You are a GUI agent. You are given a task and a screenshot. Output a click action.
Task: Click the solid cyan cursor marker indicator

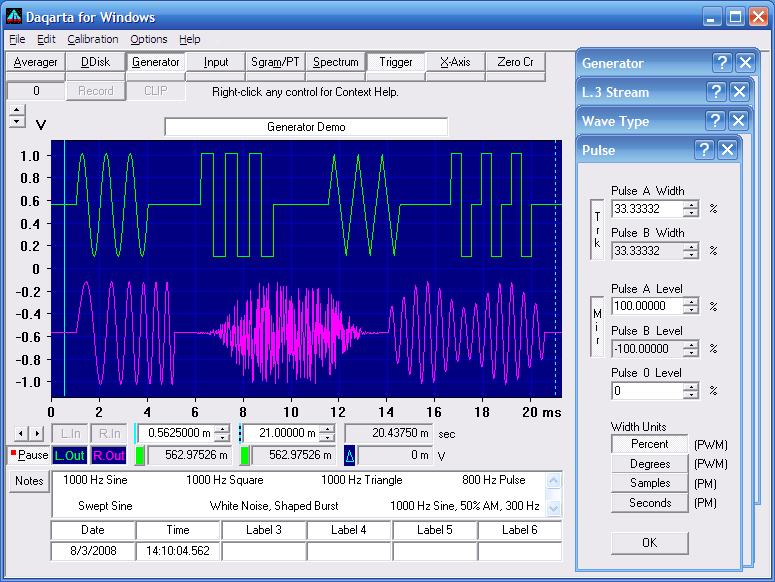tap(136, 433)
